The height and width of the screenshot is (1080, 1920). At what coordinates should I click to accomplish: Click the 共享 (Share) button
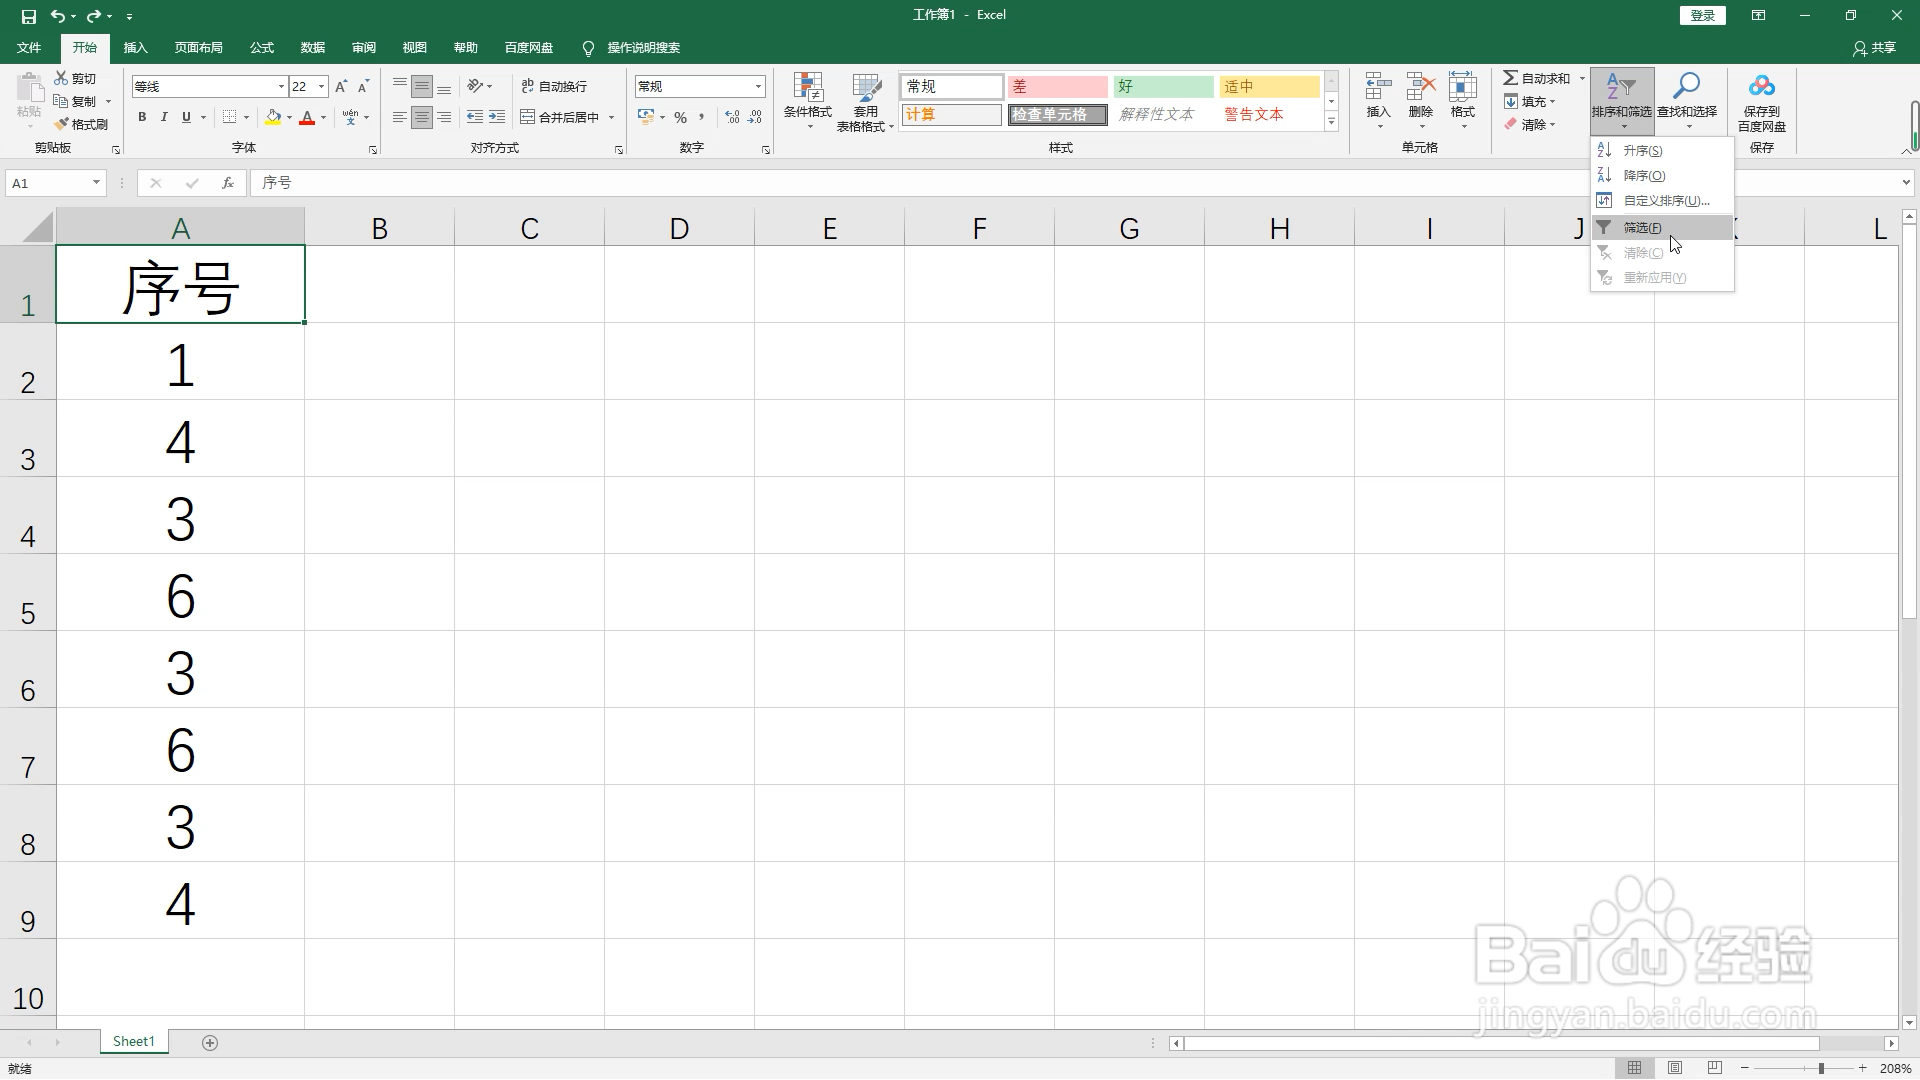point(1874,48)
